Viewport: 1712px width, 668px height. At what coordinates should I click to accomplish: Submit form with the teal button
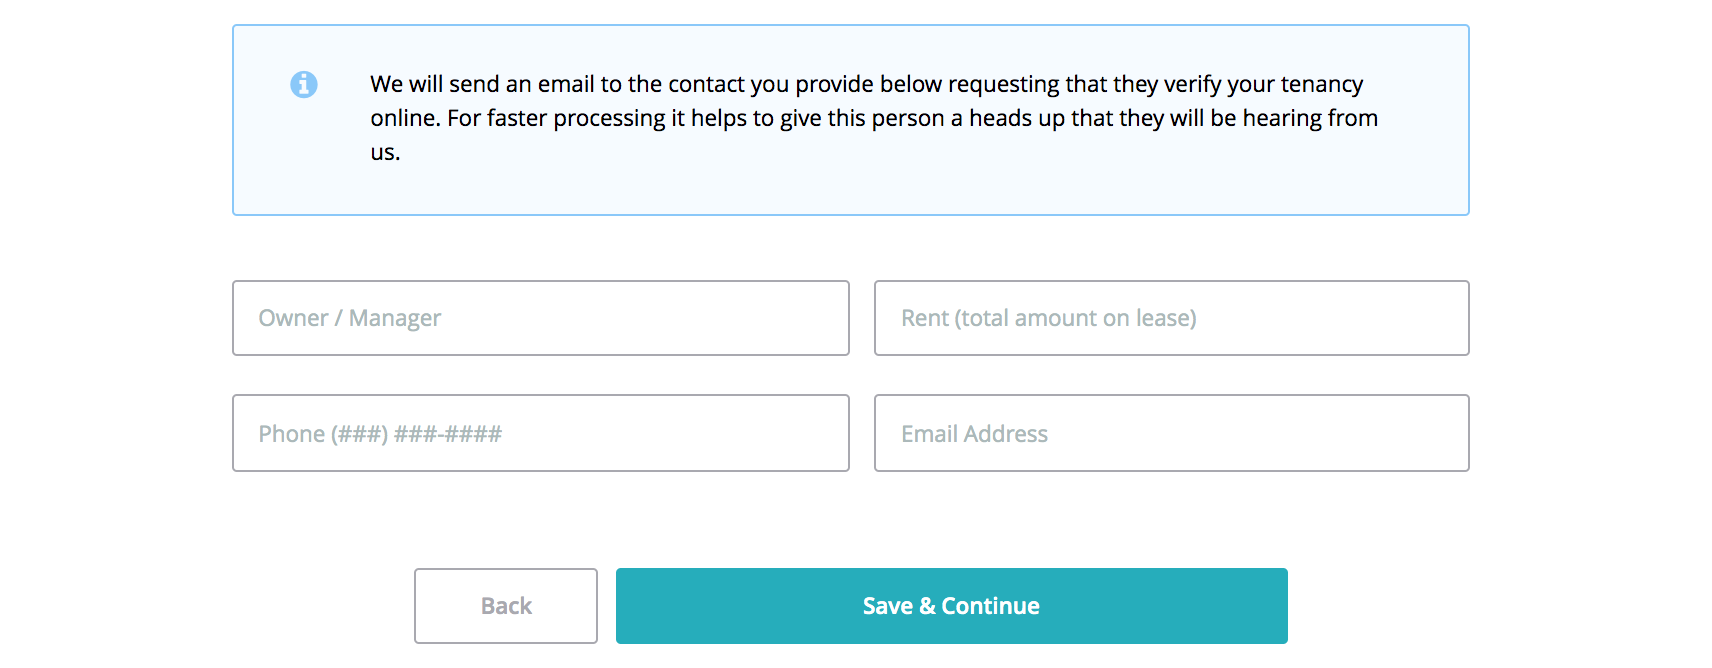(951, 606)
